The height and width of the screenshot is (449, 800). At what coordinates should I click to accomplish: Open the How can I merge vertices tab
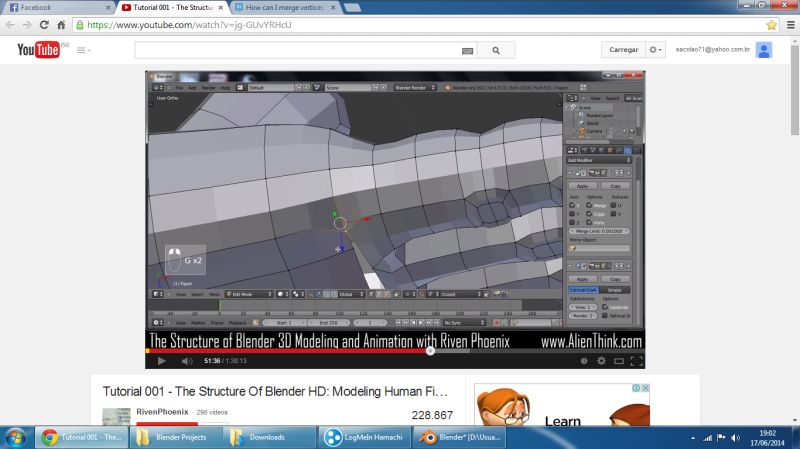pyautogui.click(x=285, y=8)
